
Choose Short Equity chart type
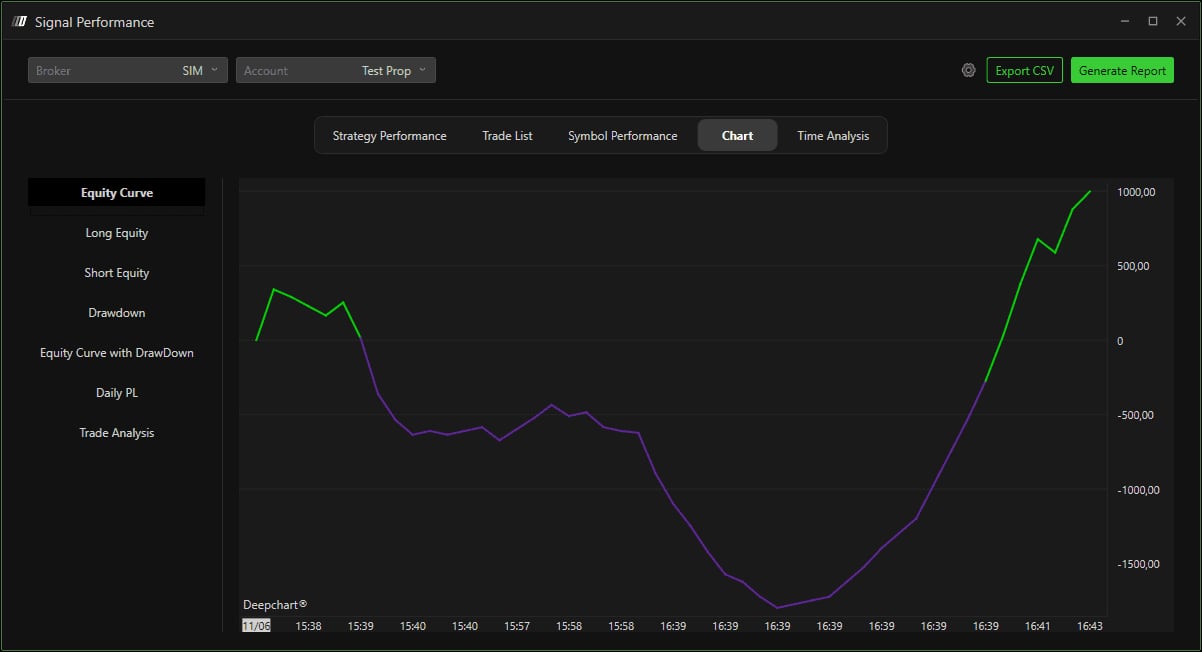click(117, 273)
